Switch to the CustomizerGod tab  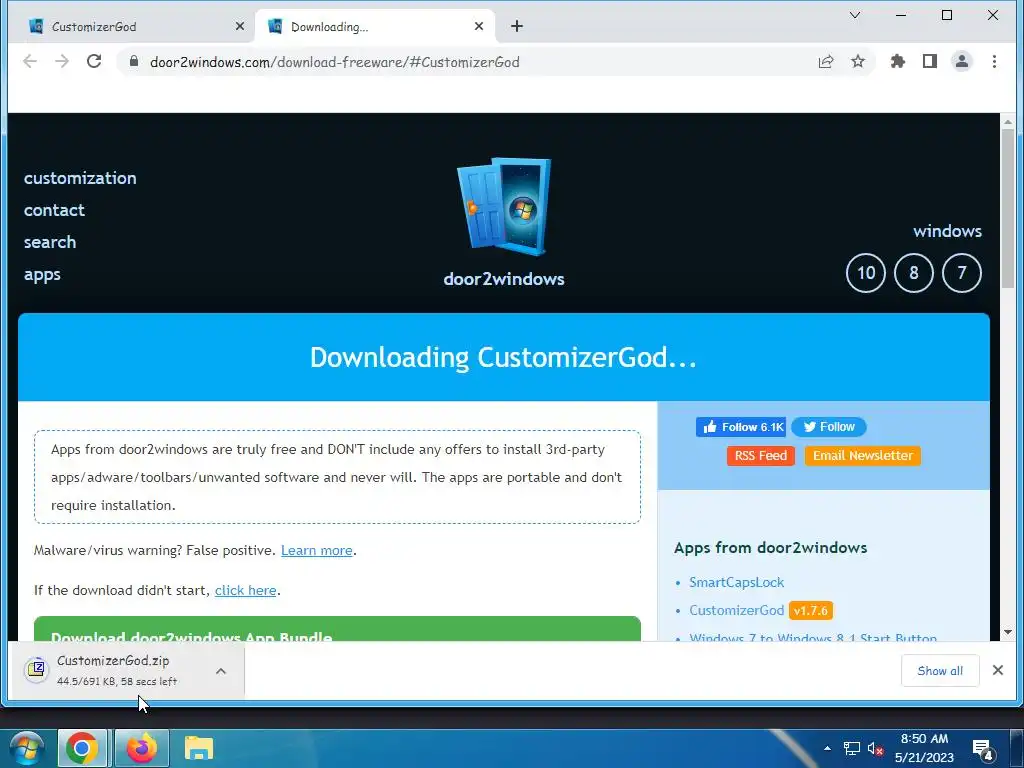coord(131,26)
